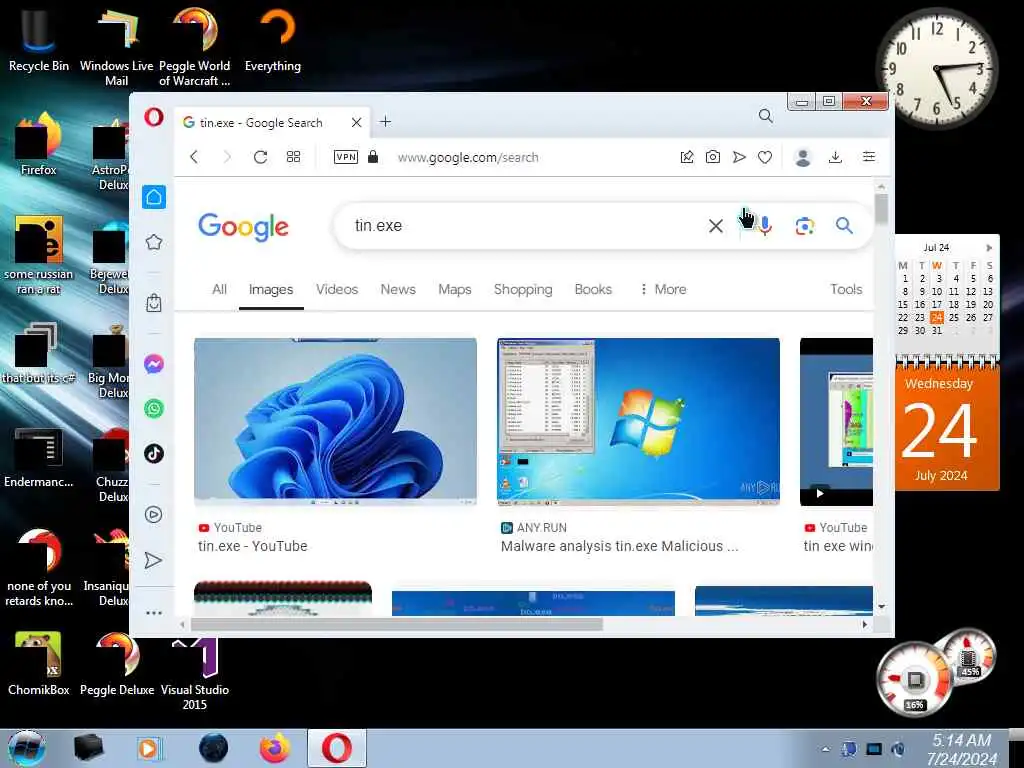The image size is (1024, 768).
Task: Open sidebar Shopping bag panel
Action: [154, 303]
